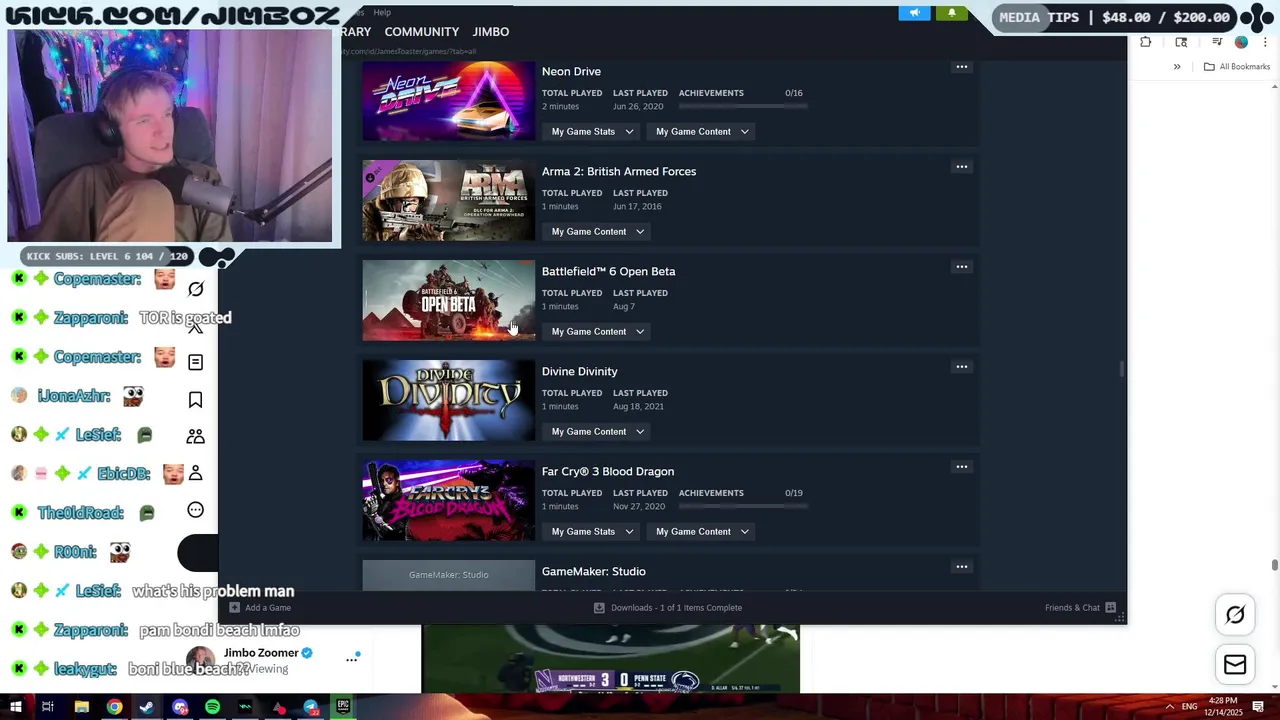Click the Far Cry 3 Blood Dragon thumbnail
1280x720 pixels.
[448, 501]
